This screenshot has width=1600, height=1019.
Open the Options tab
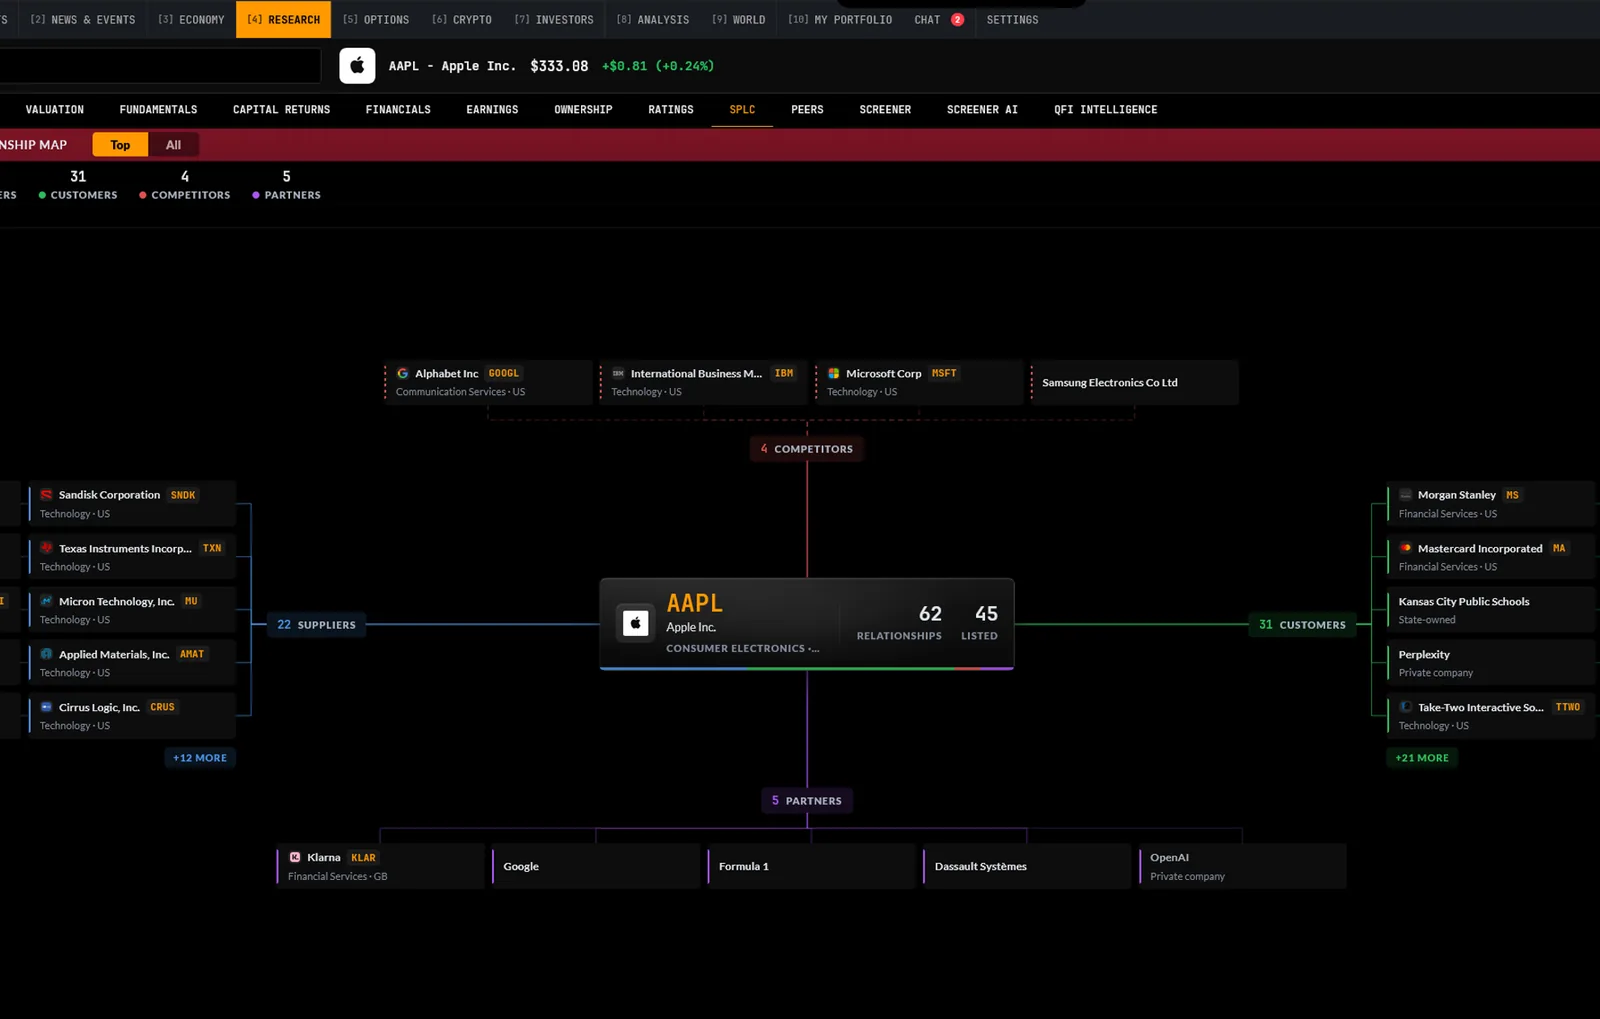tap(376, 20)
